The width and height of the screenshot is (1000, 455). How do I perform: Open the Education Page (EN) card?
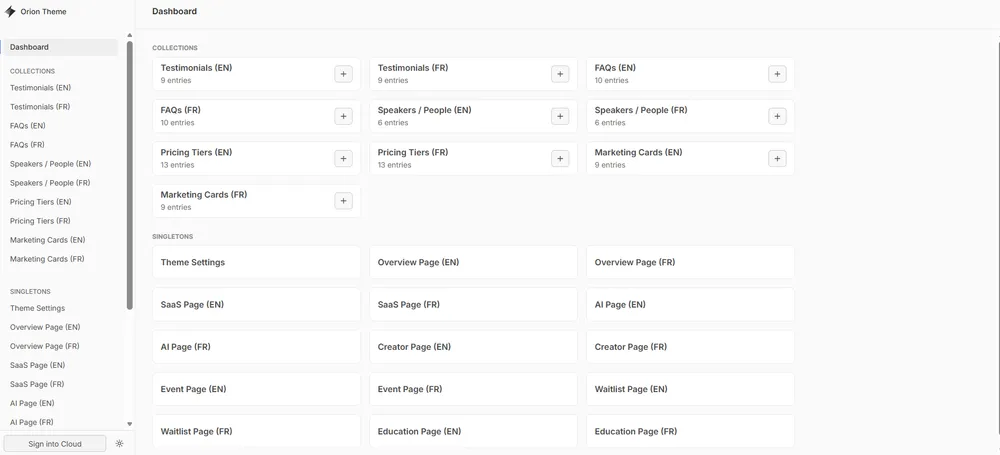pyautogui.click(x=473, y=431)
